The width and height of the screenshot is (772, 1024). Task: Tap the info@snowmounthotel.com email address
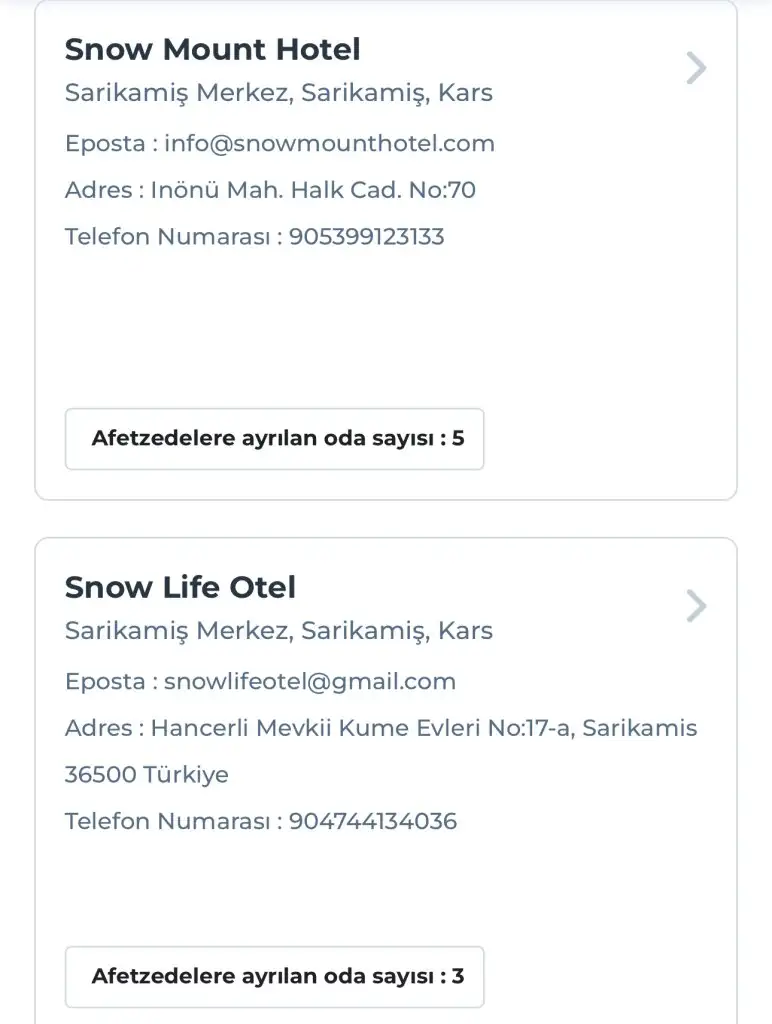tap(330, 143)
